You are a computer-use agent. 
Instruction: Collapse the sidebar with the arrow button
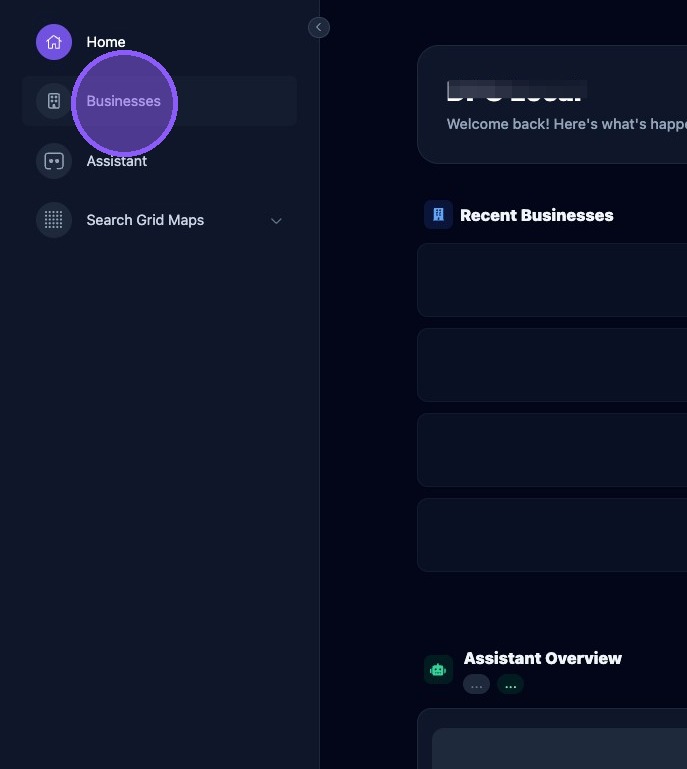(319, 27)
